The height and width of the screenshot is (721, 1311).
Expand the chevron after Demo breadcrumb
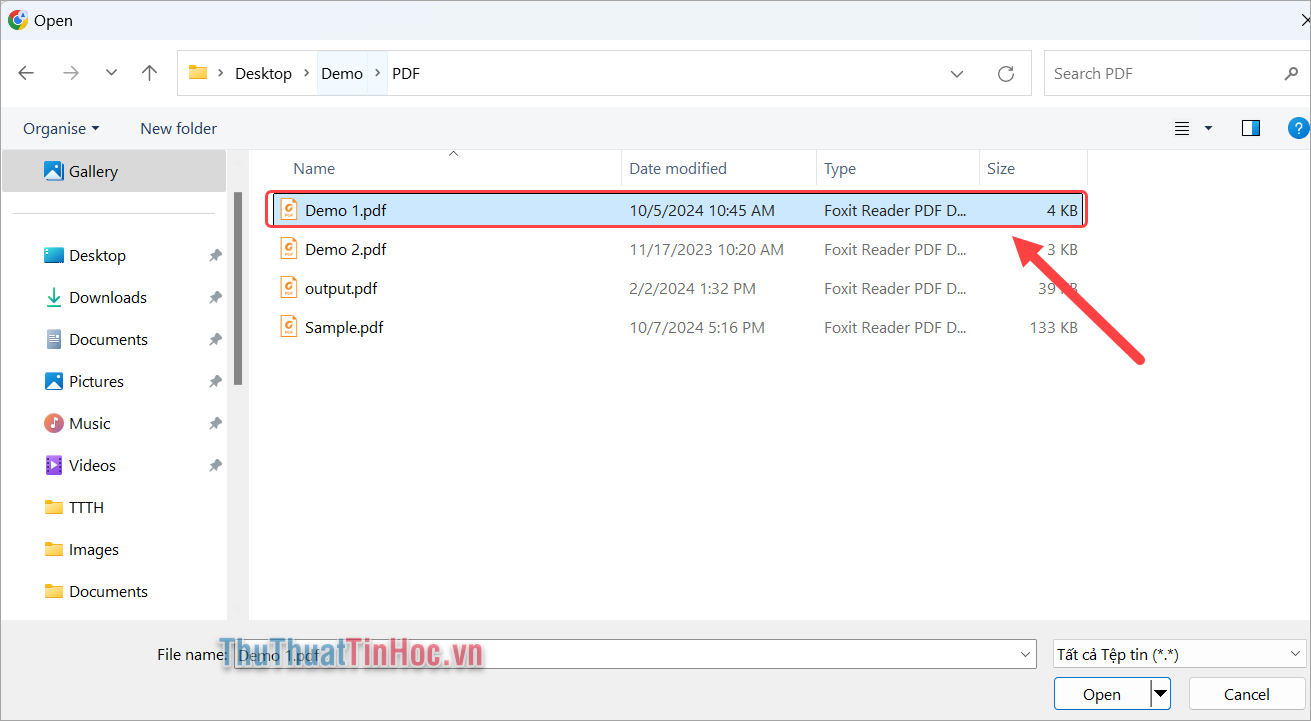click(x=377, y=74)
